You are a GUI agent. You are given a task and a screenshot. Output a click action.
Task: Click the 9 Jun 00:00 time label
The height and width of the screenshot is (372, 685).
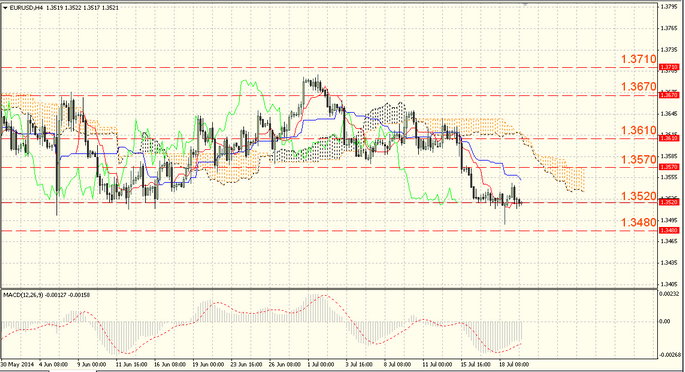[92, 364]
